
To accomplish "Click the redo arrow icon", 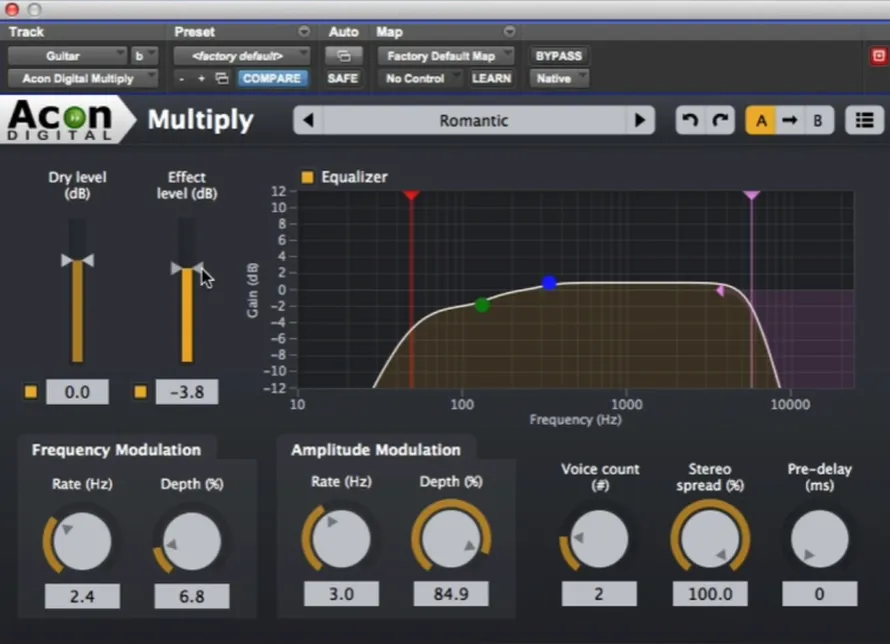I will 720,120.
